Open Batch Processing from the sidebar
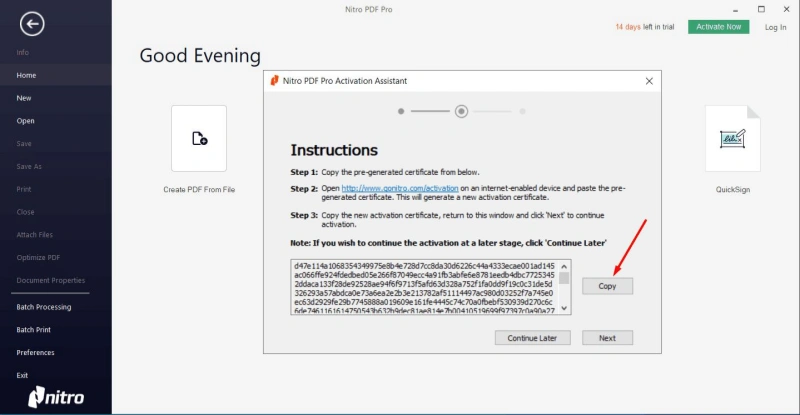 44,307
